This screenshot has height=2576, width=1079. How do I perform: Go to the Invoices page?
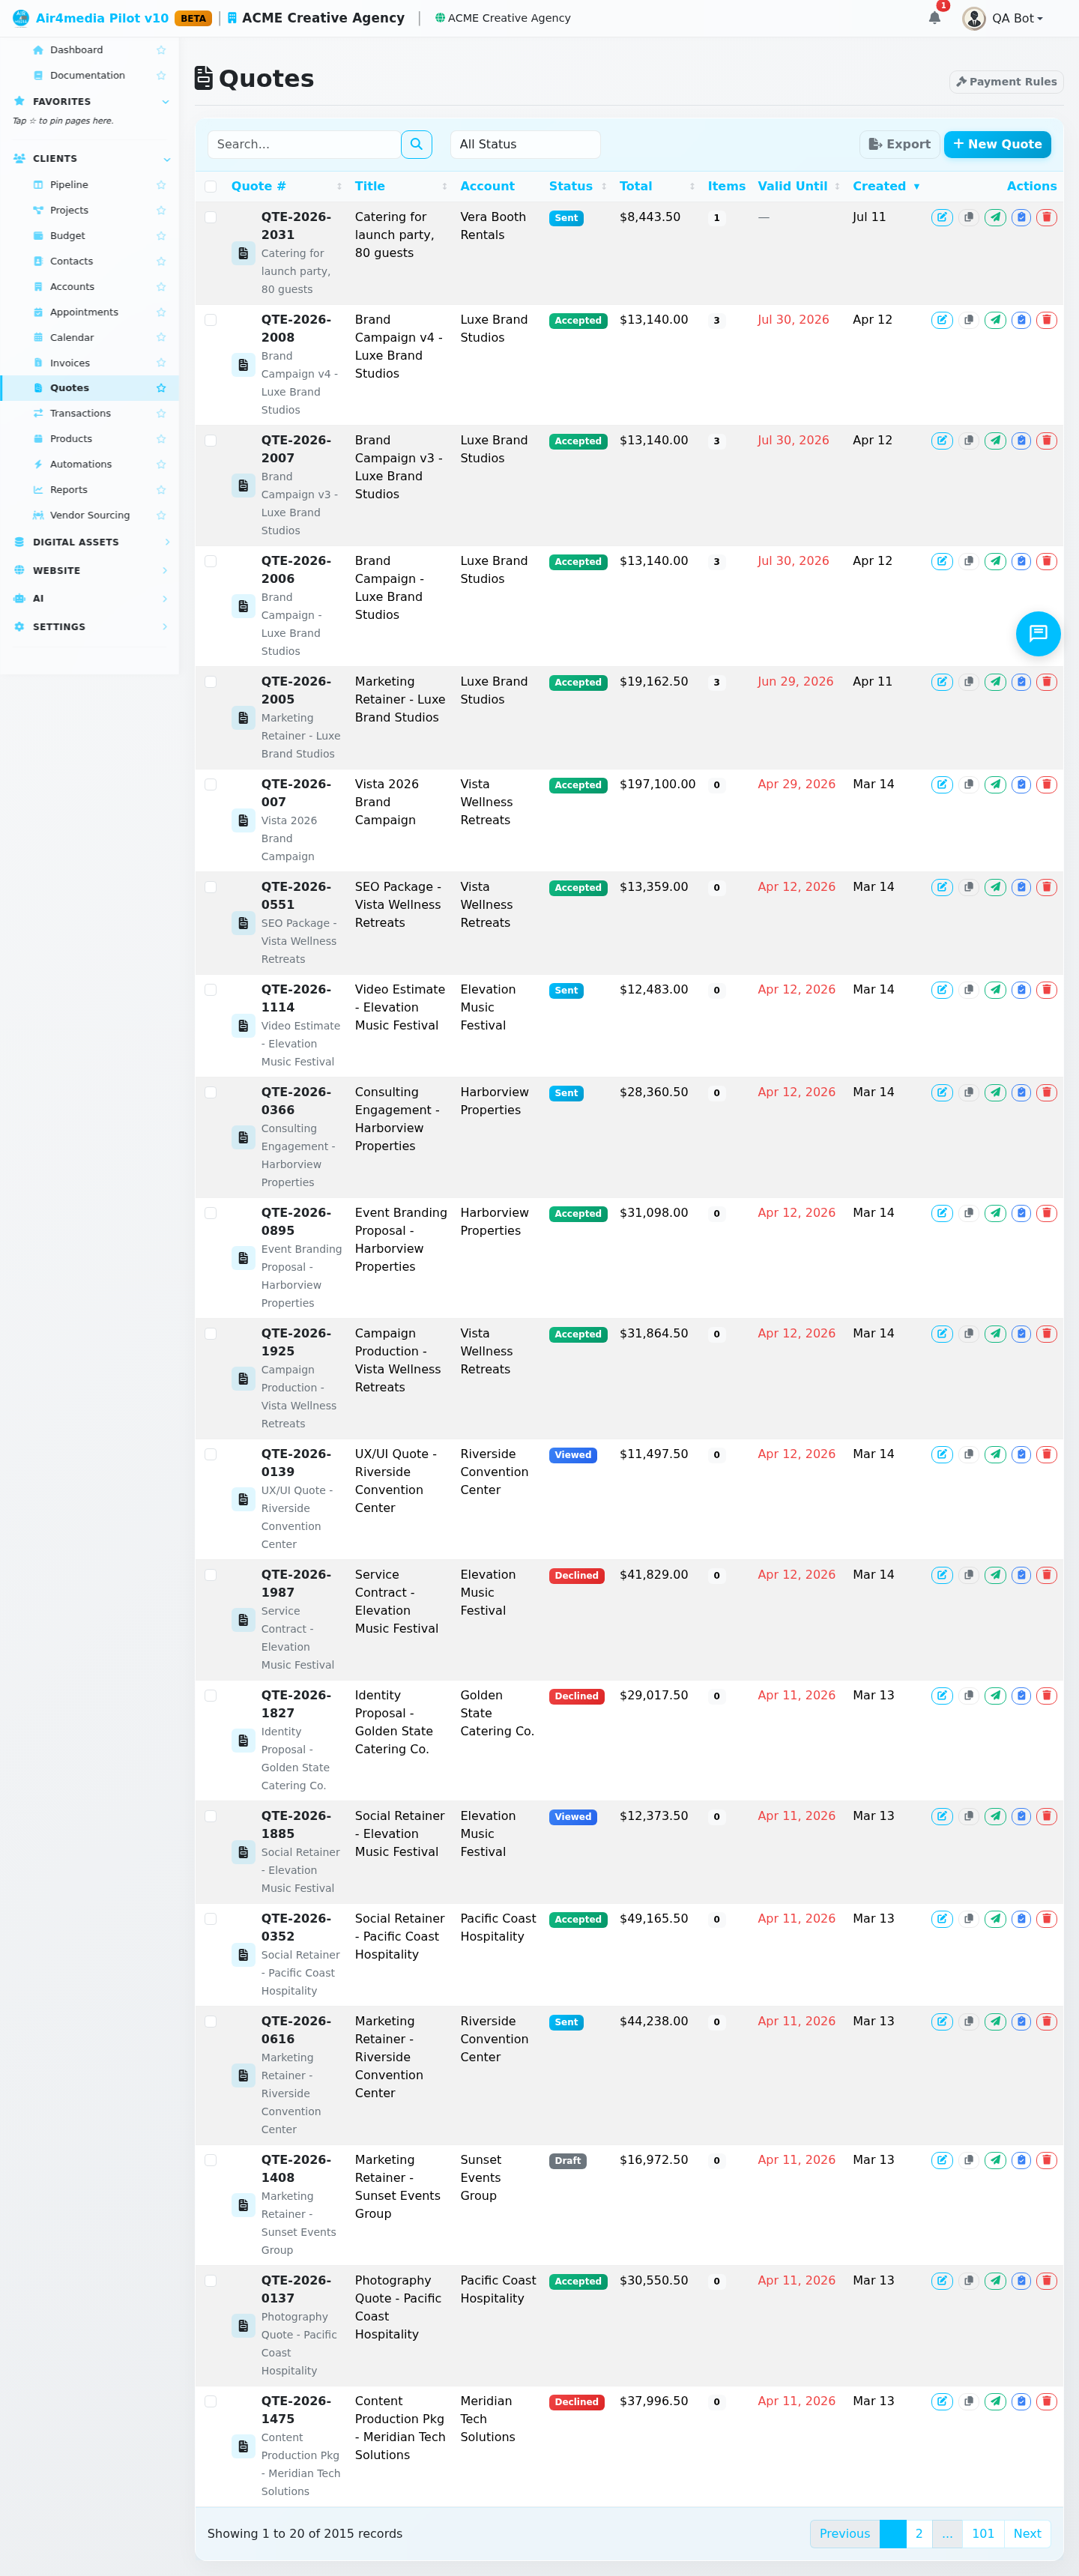(70, 363)
